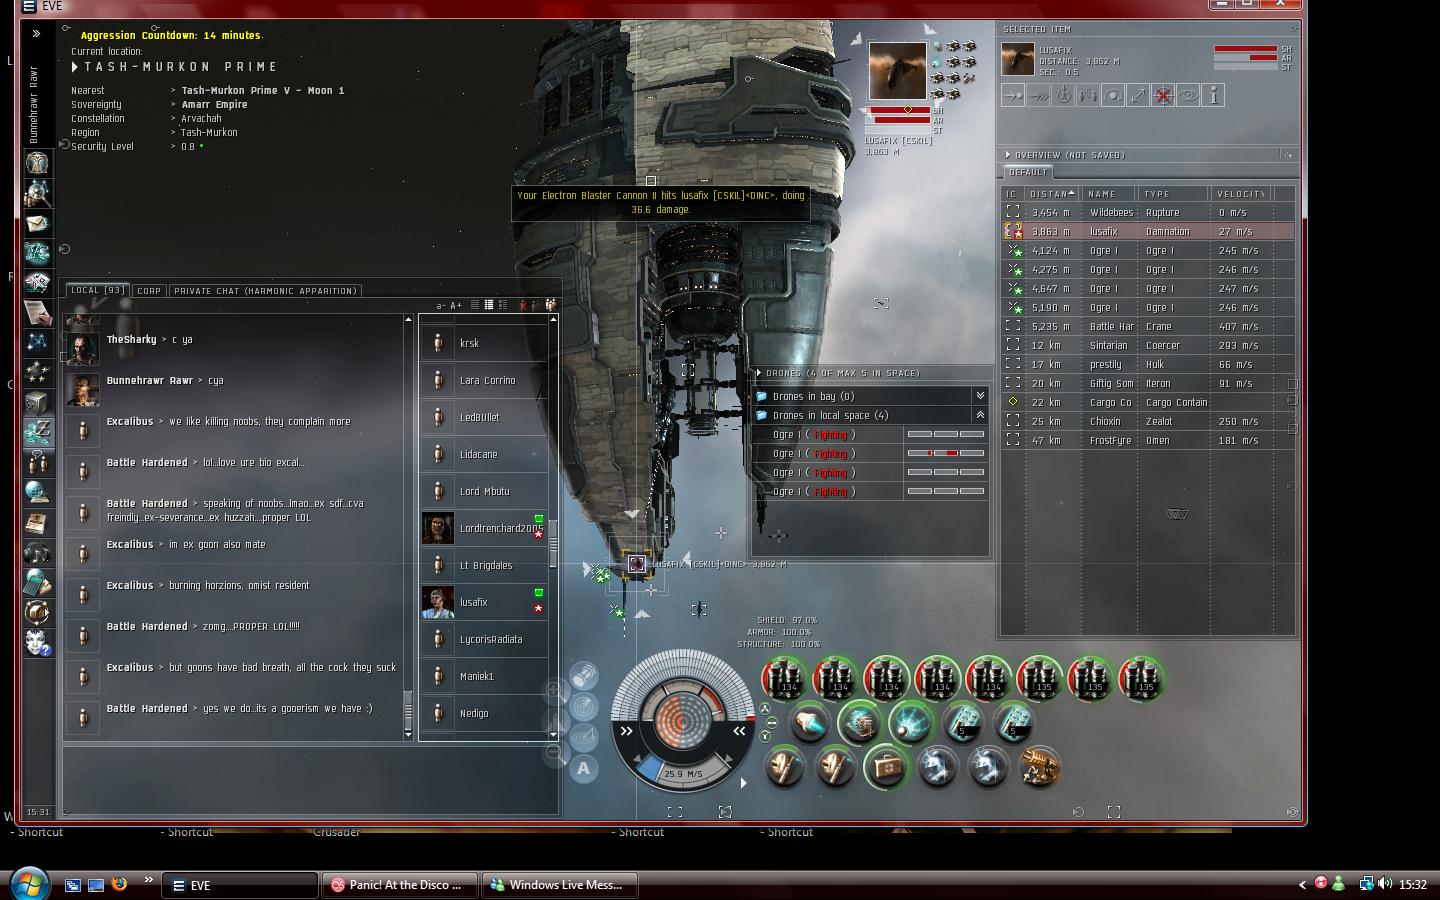Activate the rocket-shaped module in the middle rack
This screenshot has height=900, width=1440.
(809, 723)
